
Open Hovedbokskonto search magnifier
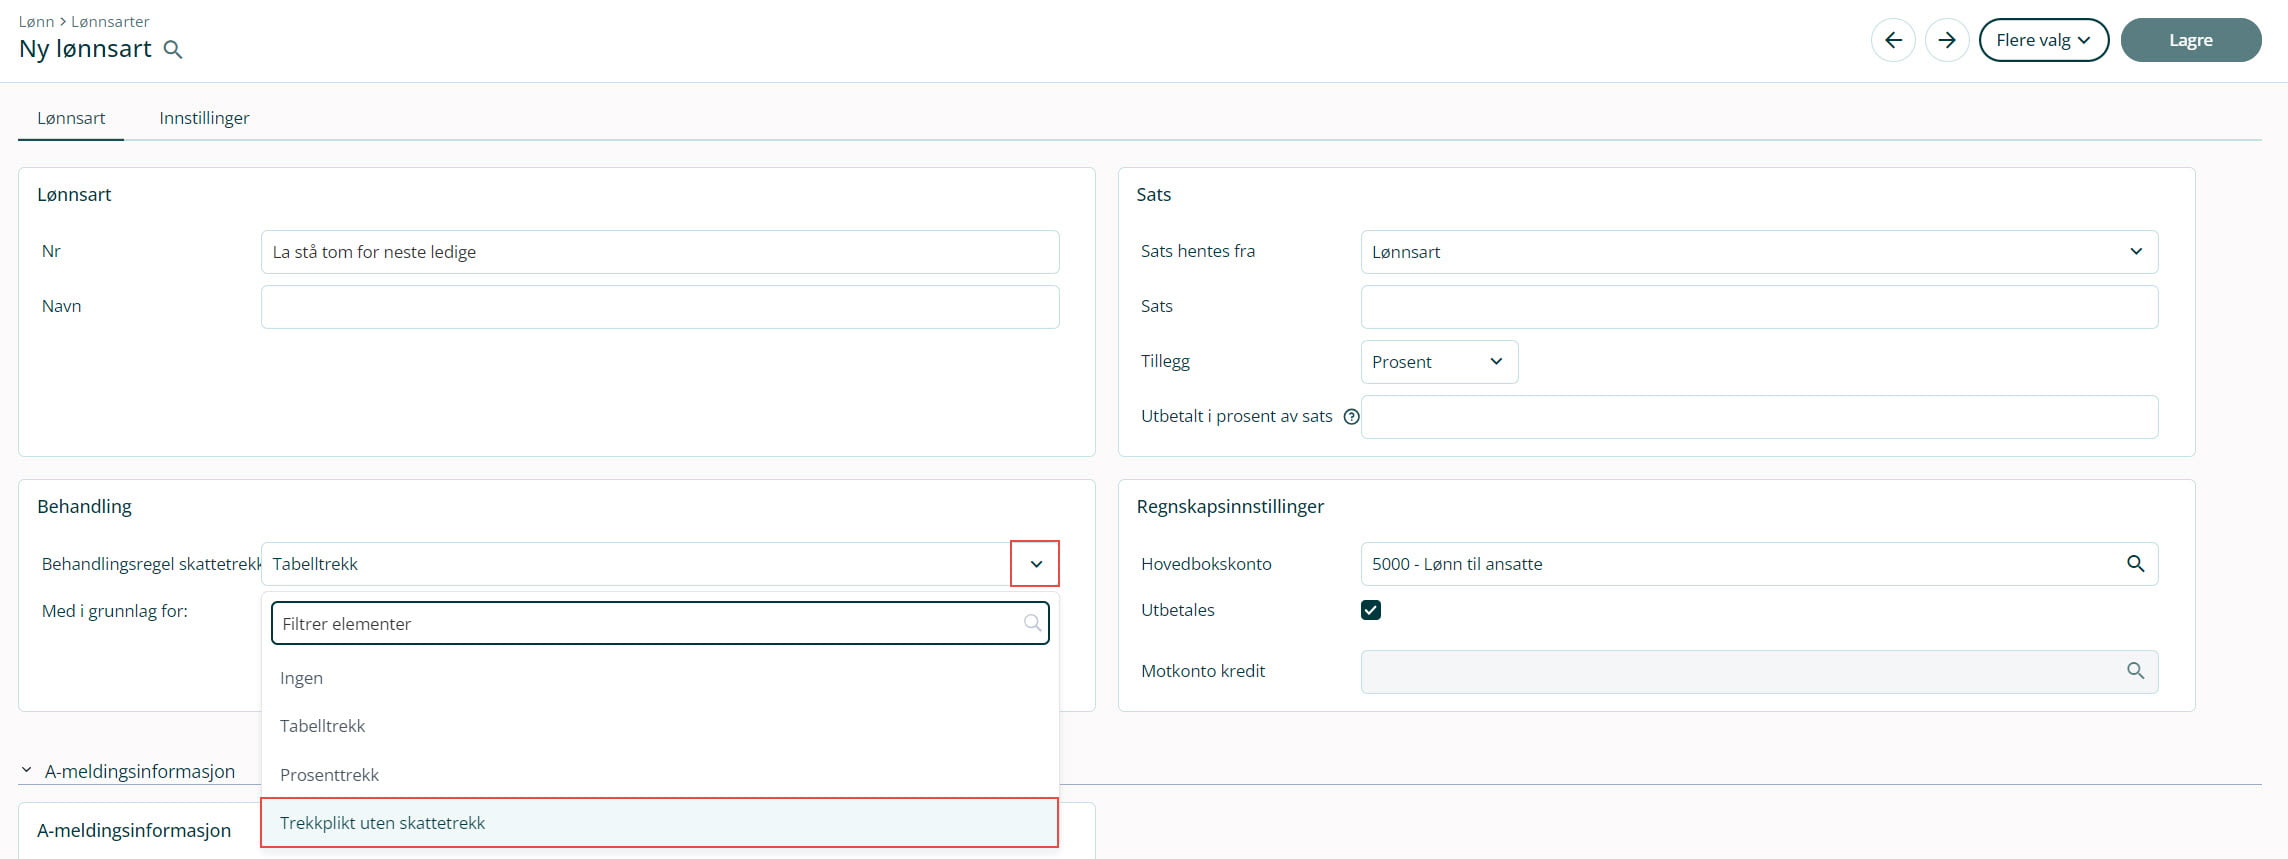coord(2135,564)
